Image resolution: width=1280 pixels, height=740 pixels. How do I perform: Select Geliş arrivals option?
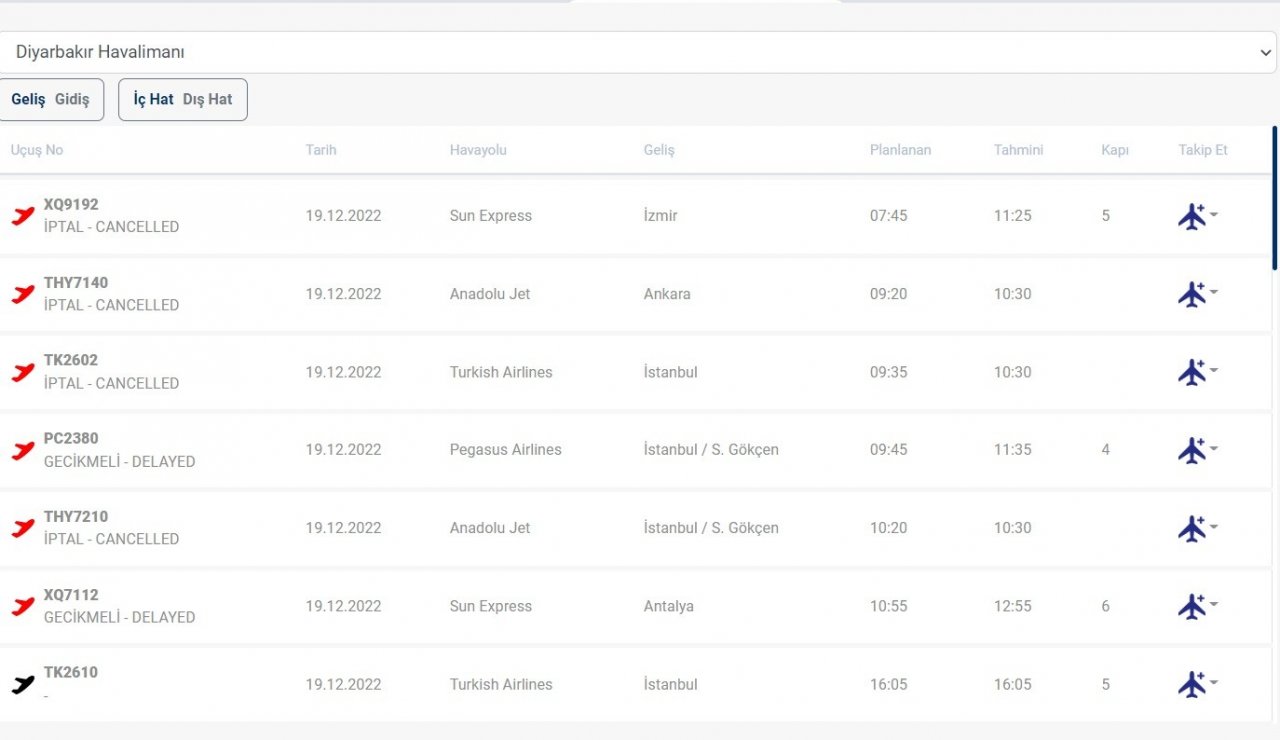(28, 100)
